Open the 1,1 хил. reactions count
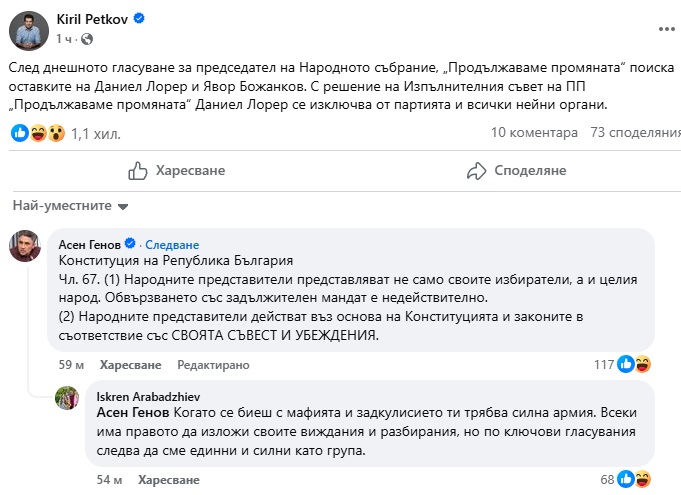681x495 pixels. click(x=91, y=133)
